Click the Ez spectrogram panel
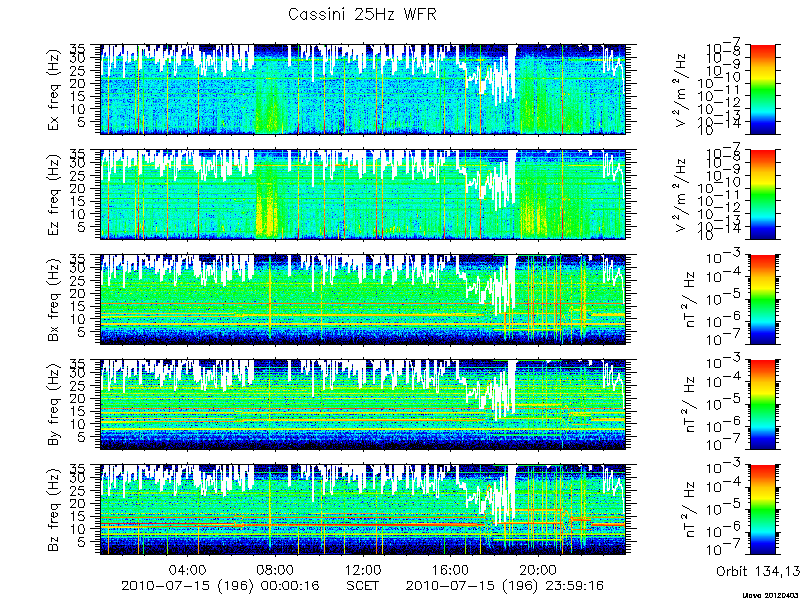 point(363,194)
